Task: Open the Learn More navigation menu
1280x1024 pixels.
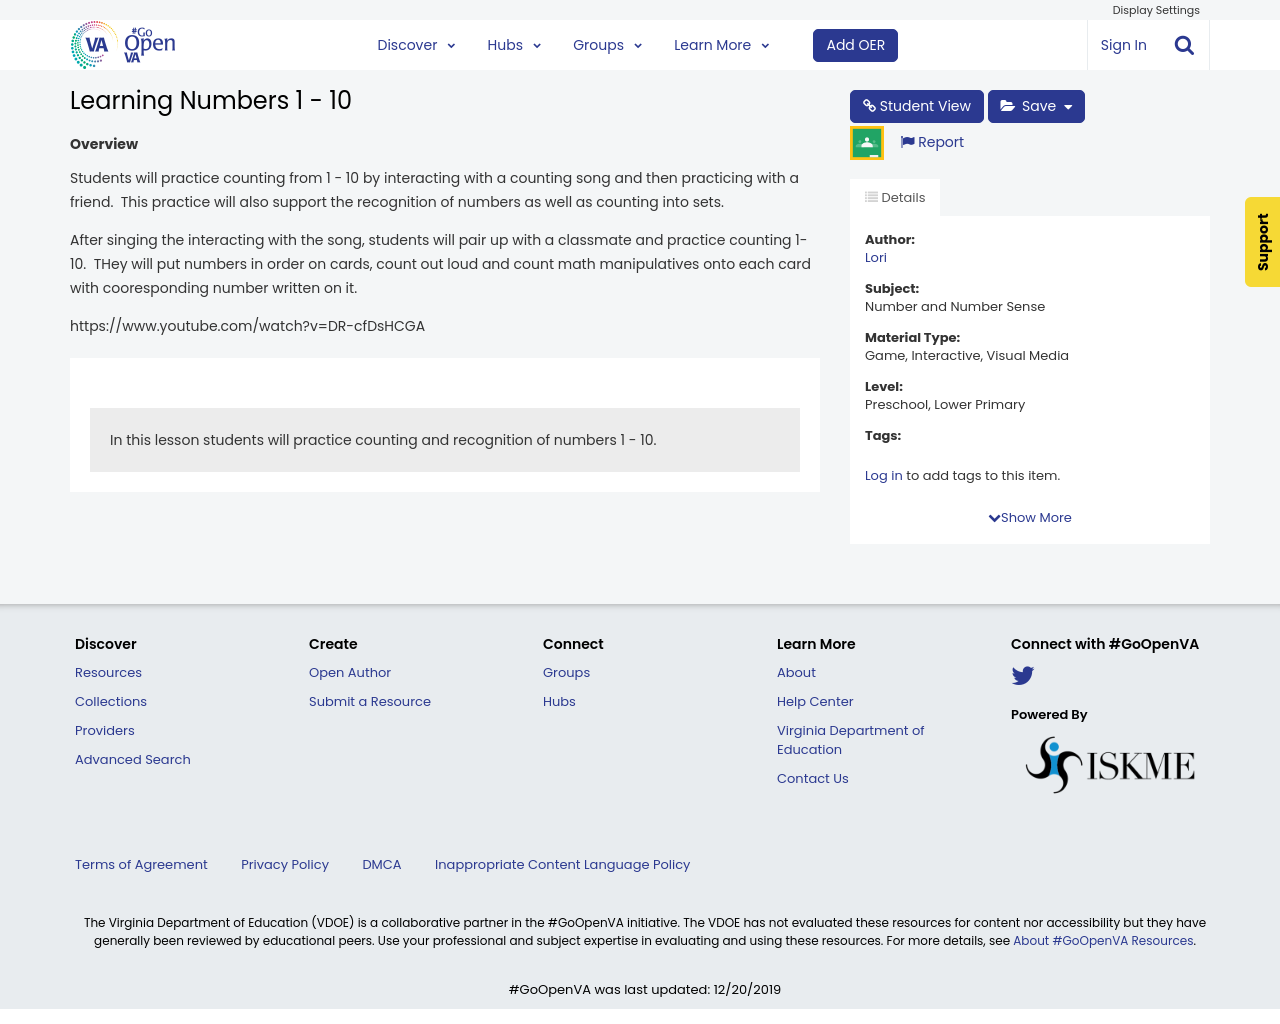Action: click(x=721, y=45)
